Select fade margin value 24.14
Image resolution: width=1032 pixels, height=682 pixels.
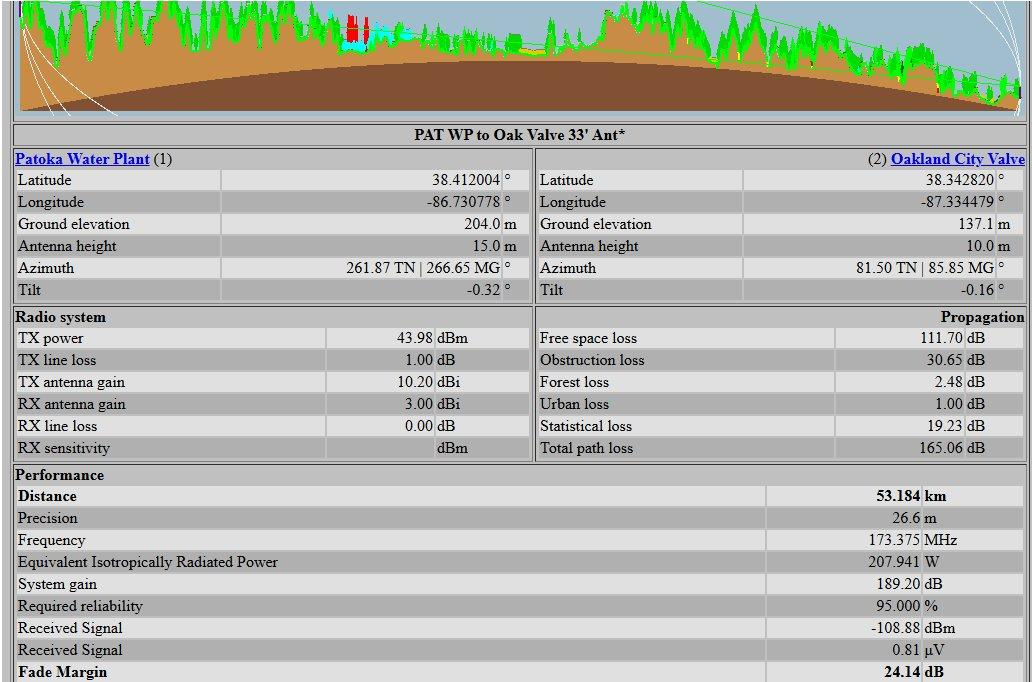902,672
